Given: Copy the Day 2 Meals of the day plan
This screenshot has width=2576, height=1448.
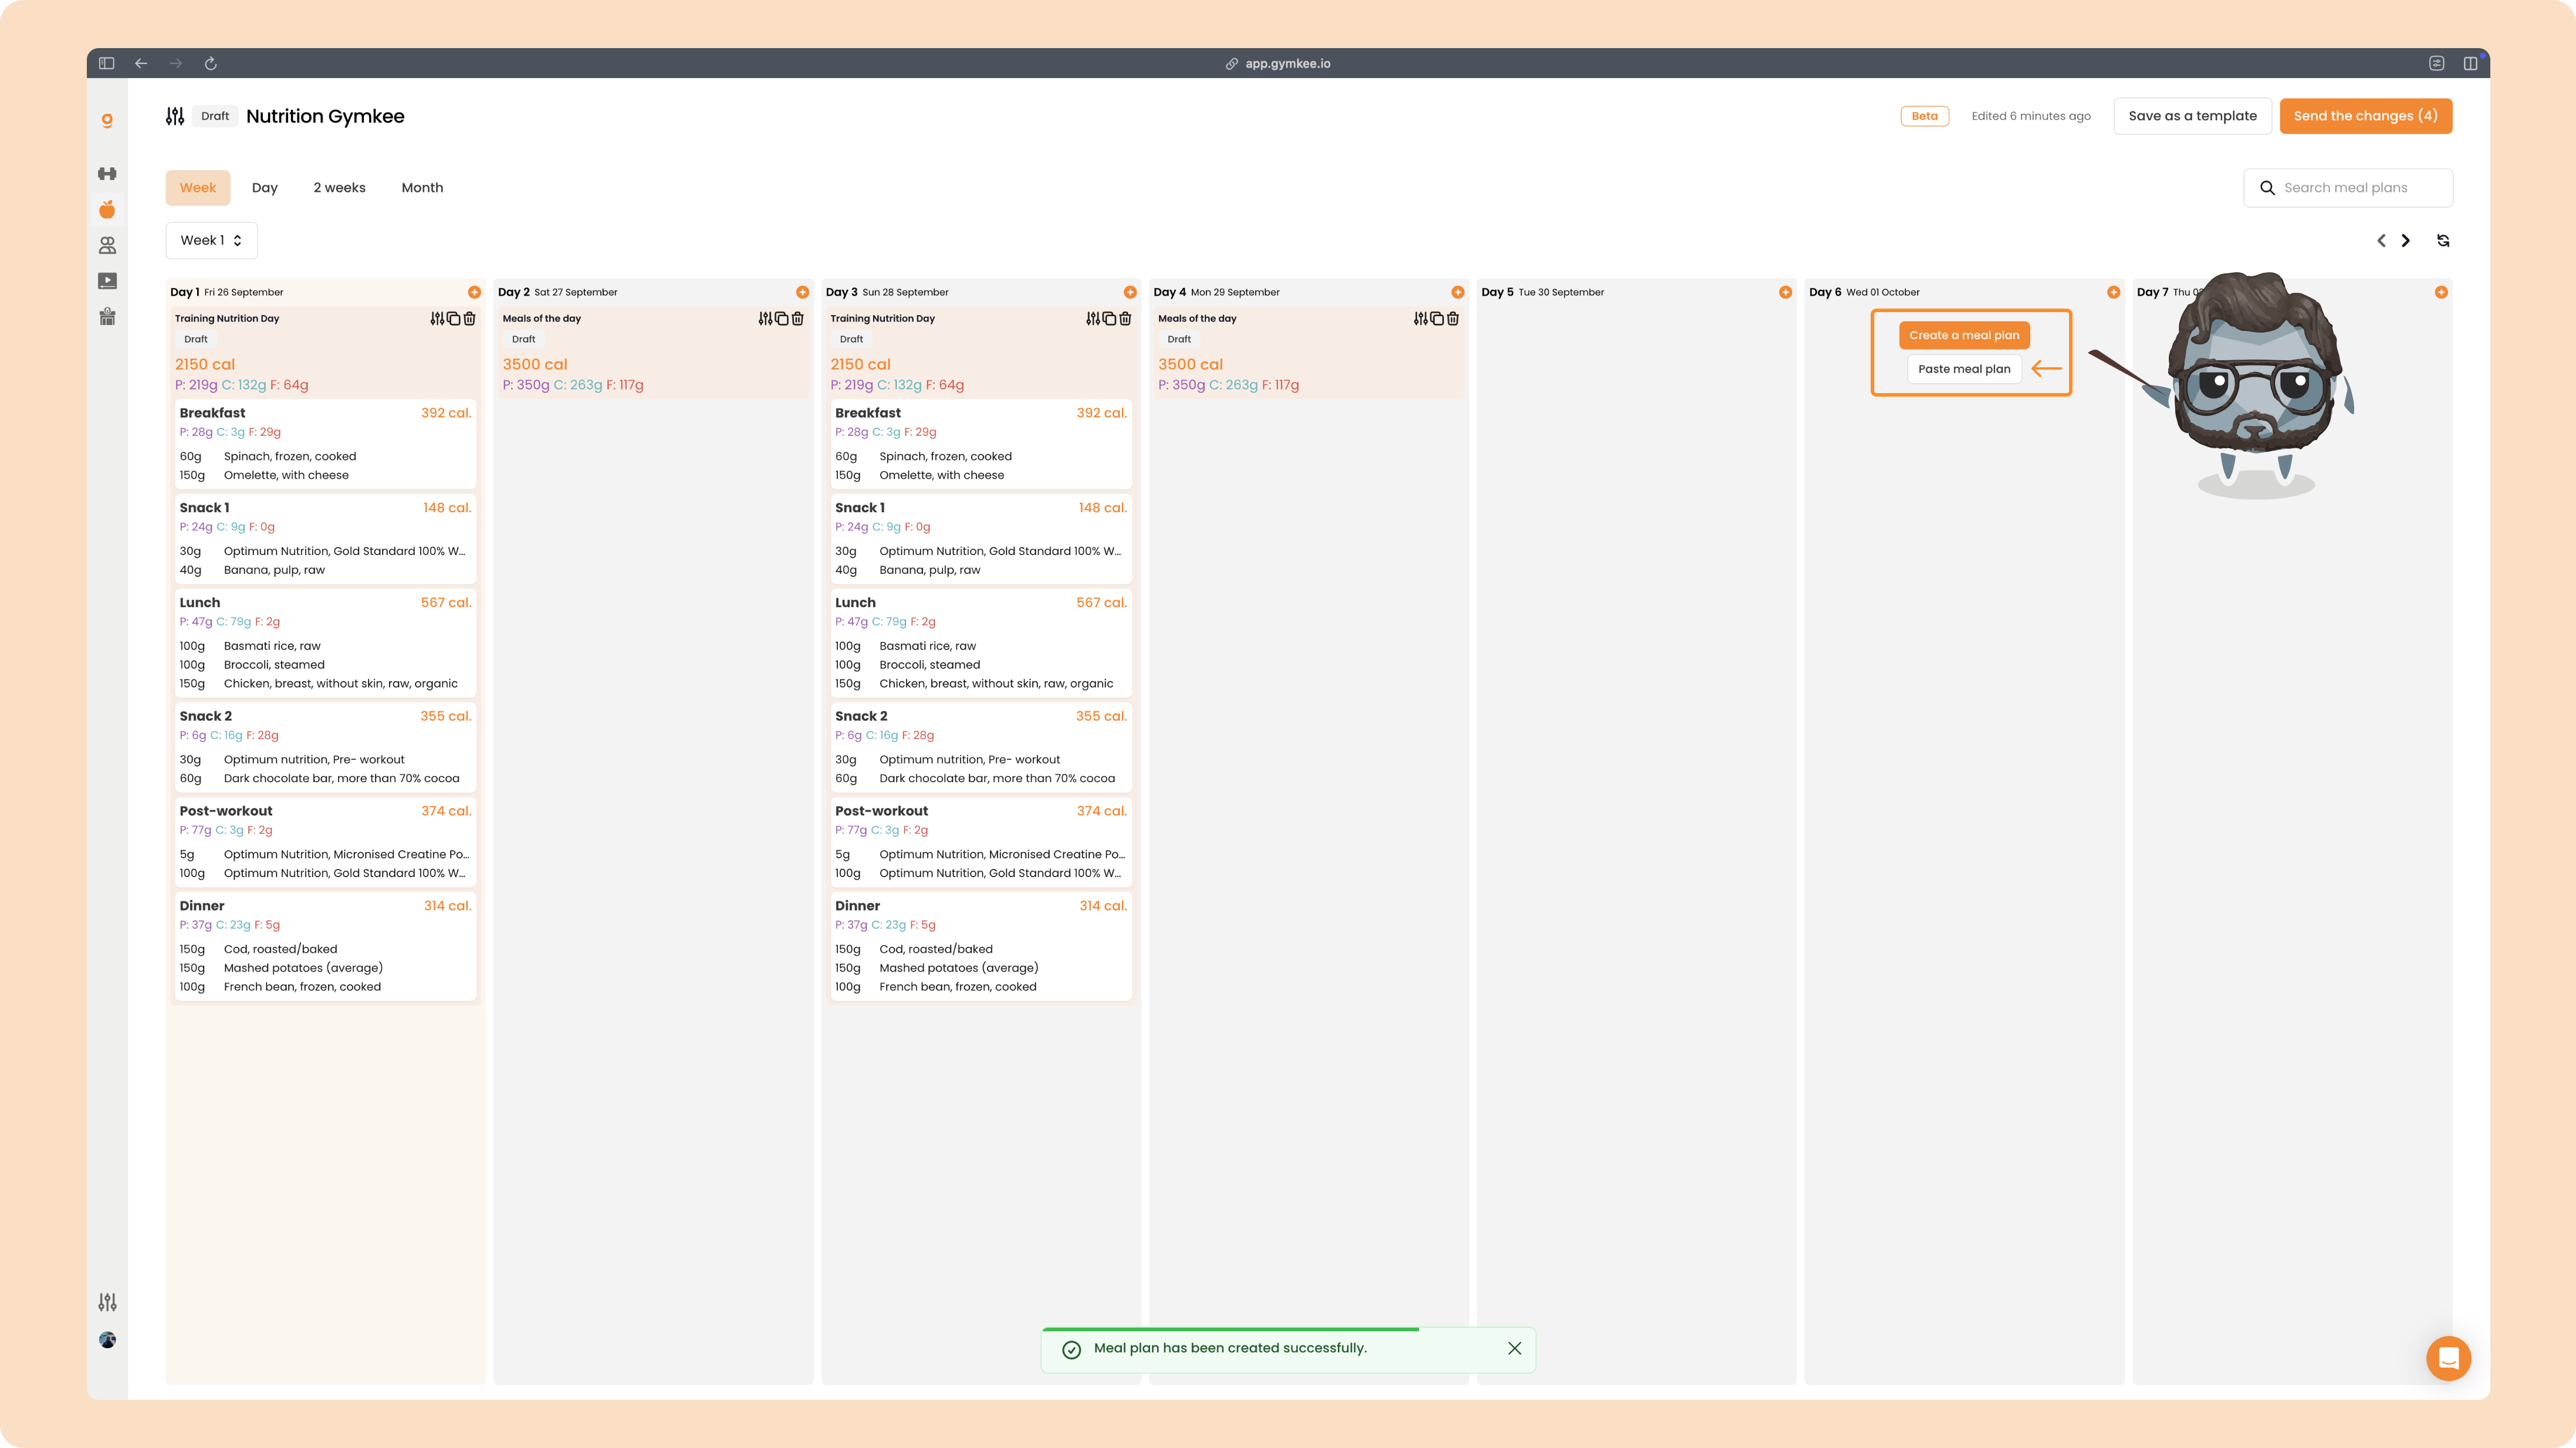Looking at the screenshot, I should pos(781,318).
